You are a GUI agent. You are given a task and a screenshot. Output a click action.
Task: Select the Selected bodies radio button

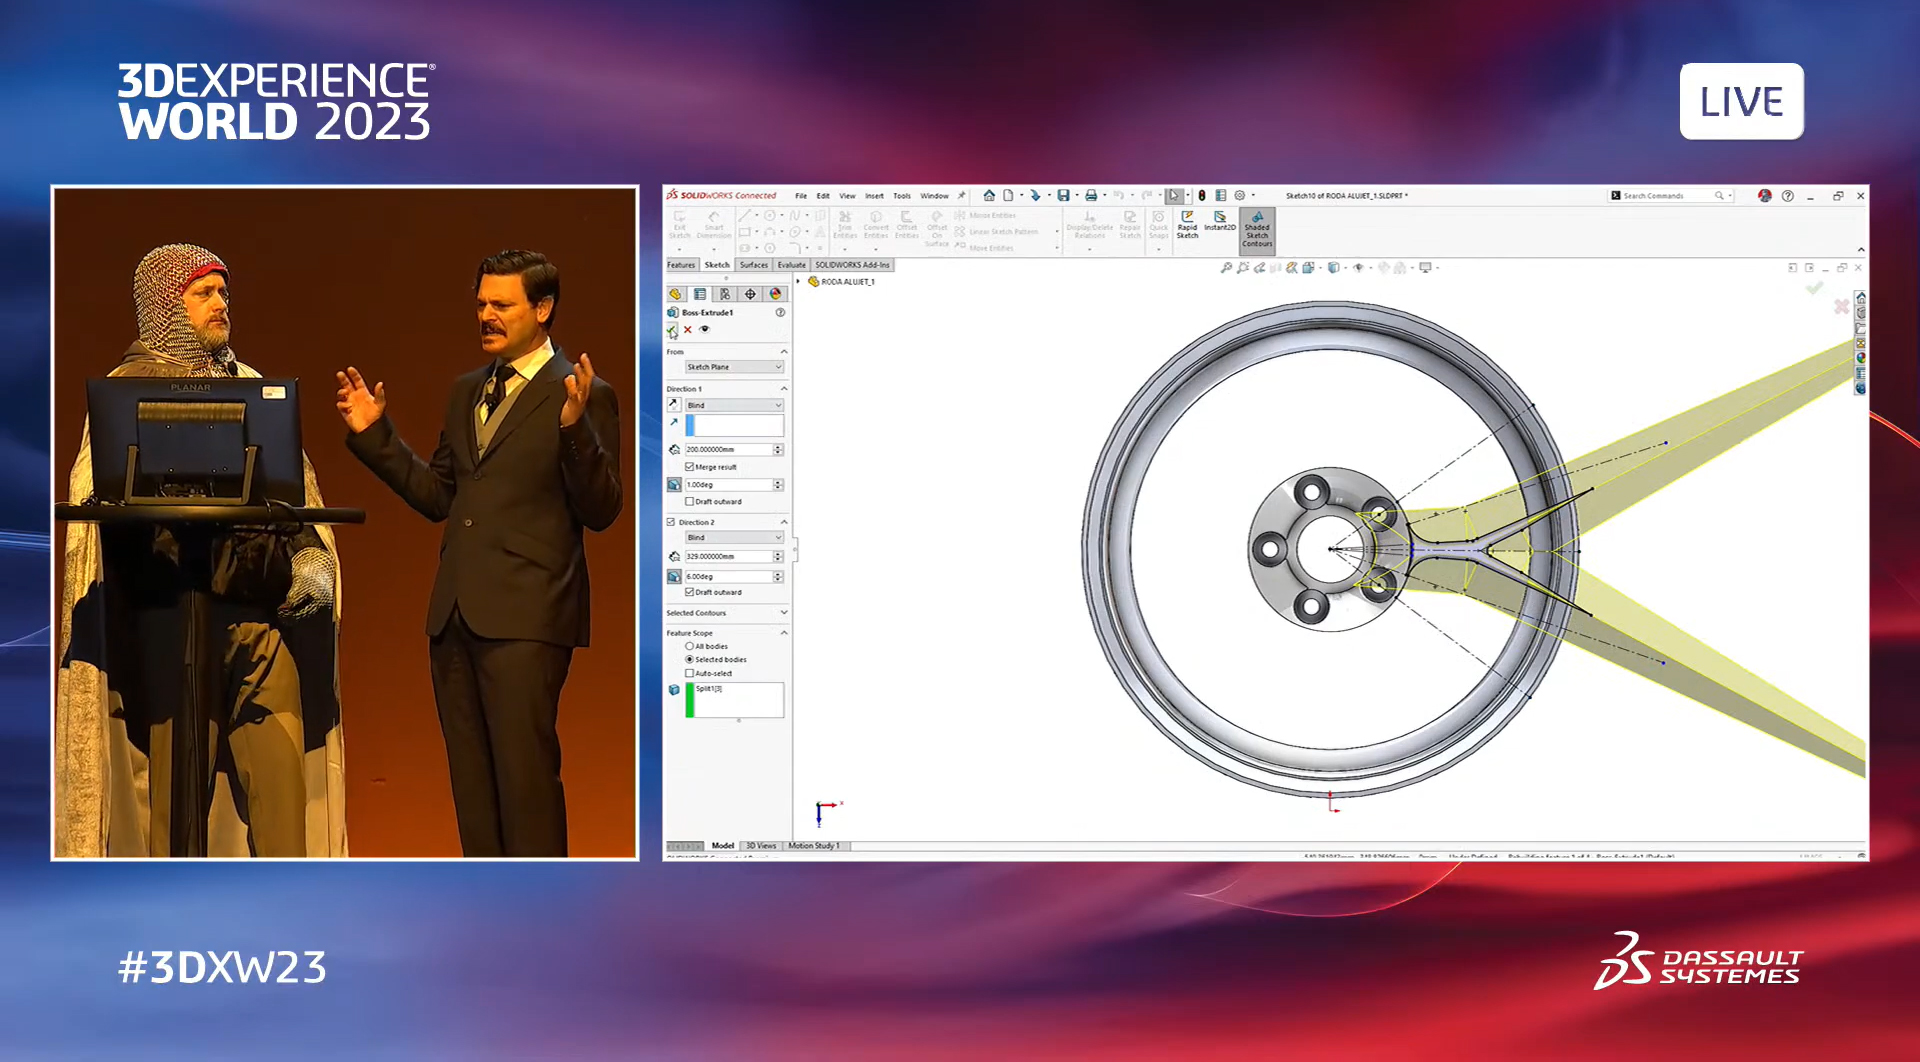pyautogui.click(x=690, y=660)
